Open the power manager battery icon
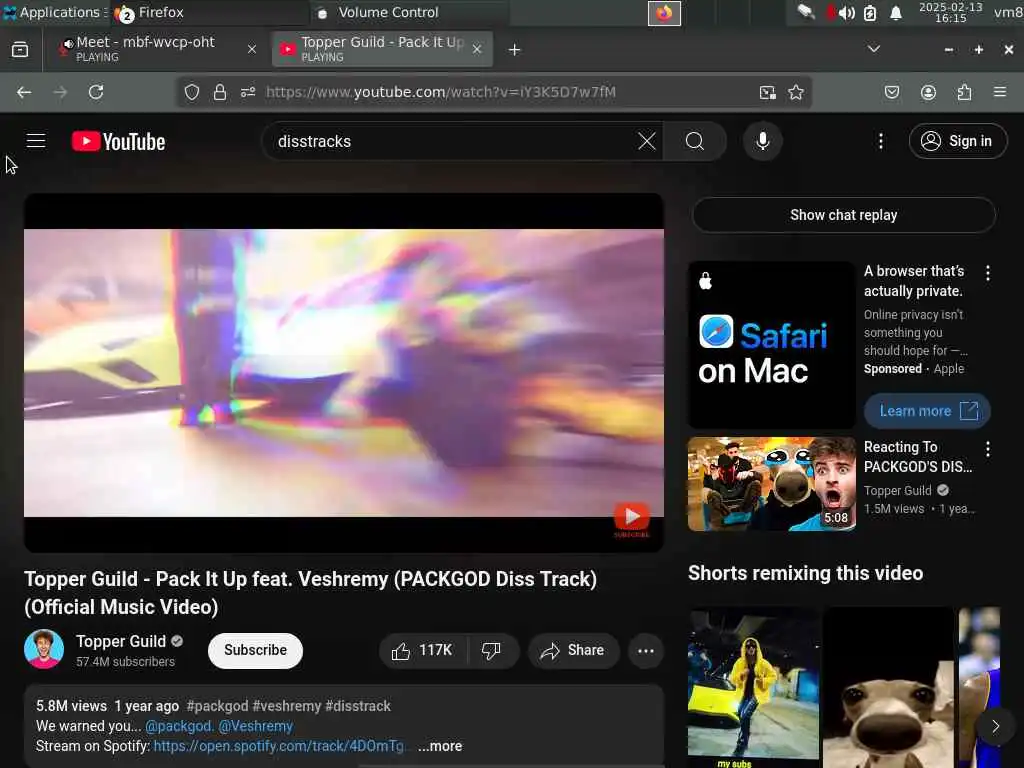1024x768 pixels. (870, 13)
